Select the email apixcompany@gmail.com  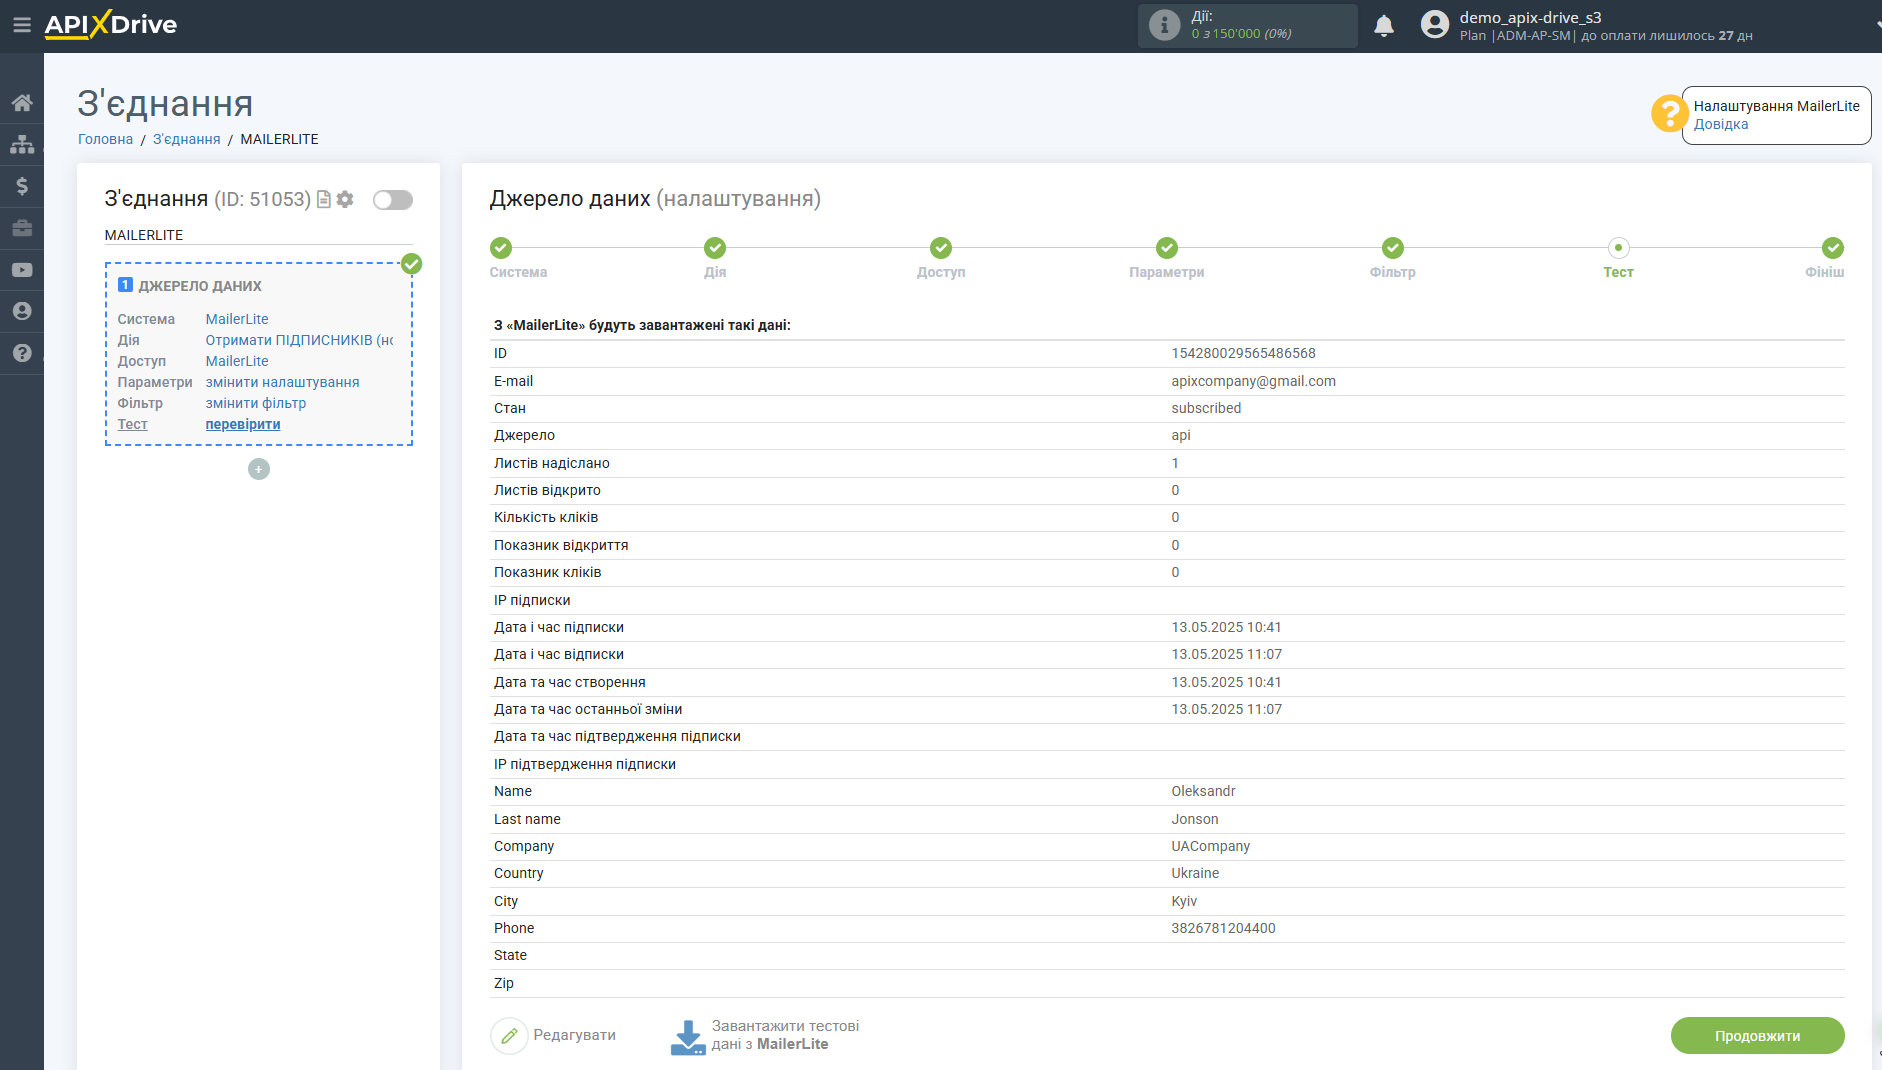point(1253,381)
